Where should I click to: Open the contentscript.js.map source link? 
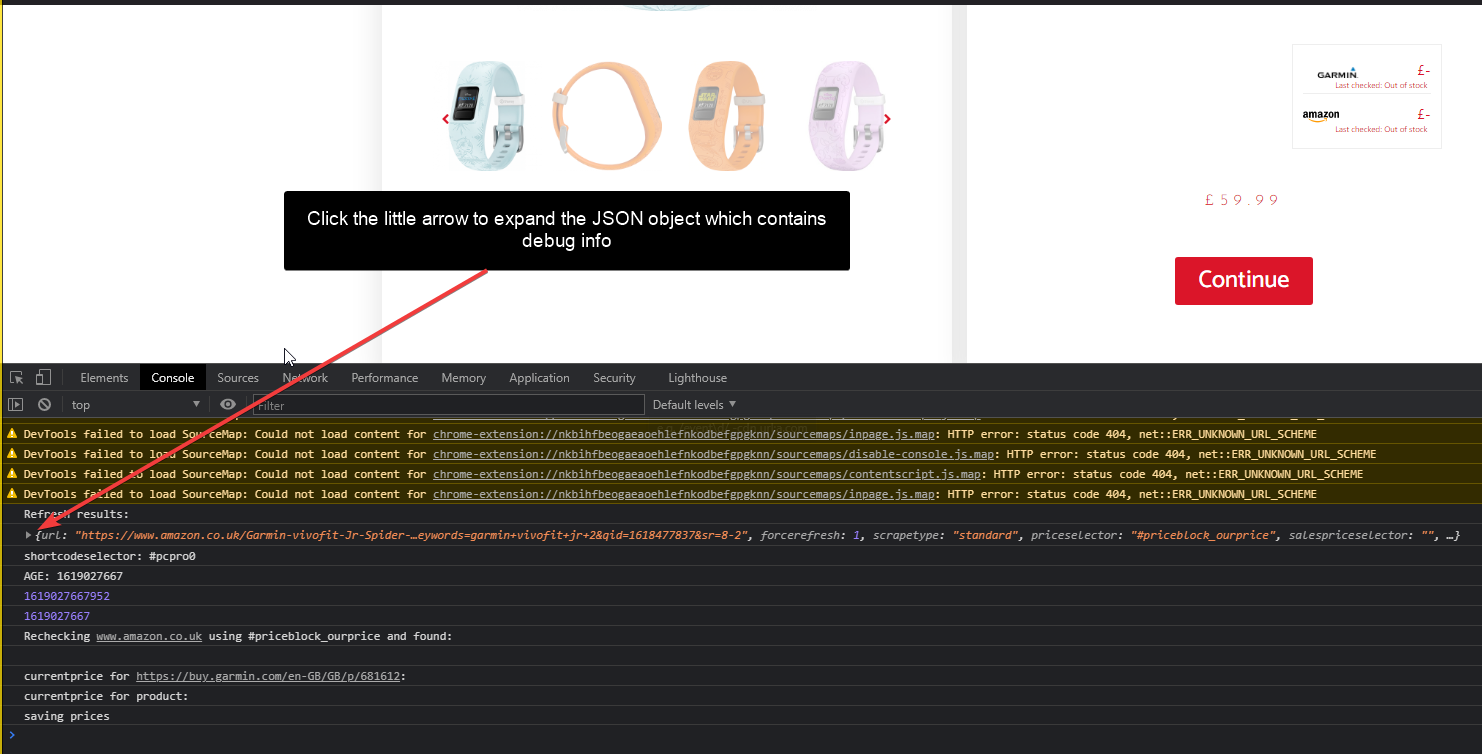pyautogui.click(x=707, y=474)
